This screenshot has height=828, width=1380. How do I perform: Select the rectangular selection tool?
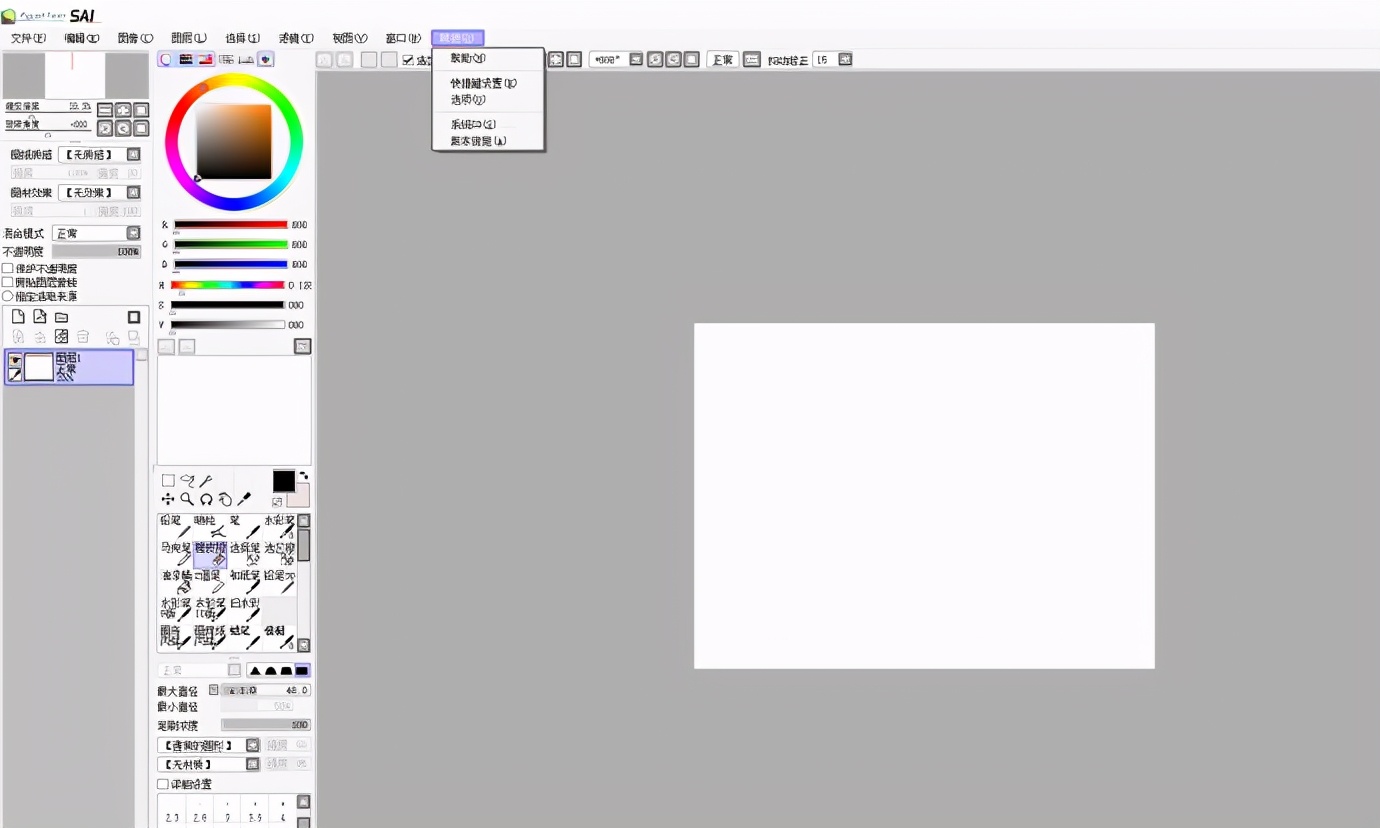pyautogui.click(x=168, y=481)
